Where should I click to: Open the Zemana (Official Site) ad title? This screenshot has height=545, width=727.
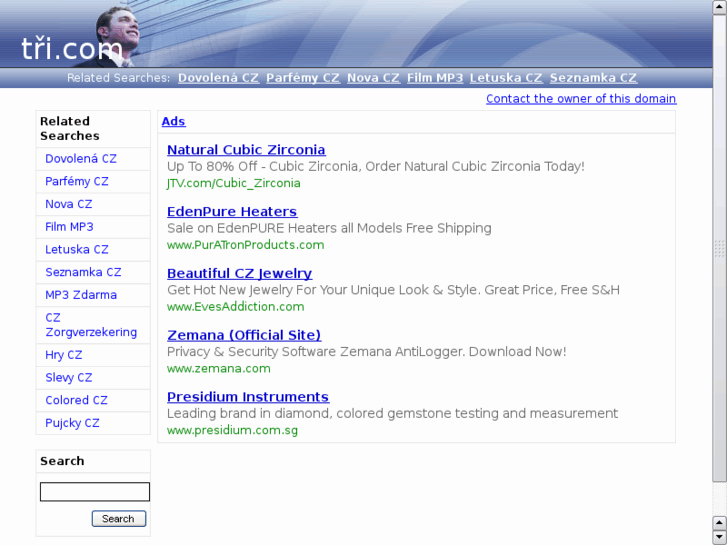click(x=244, y=335)
